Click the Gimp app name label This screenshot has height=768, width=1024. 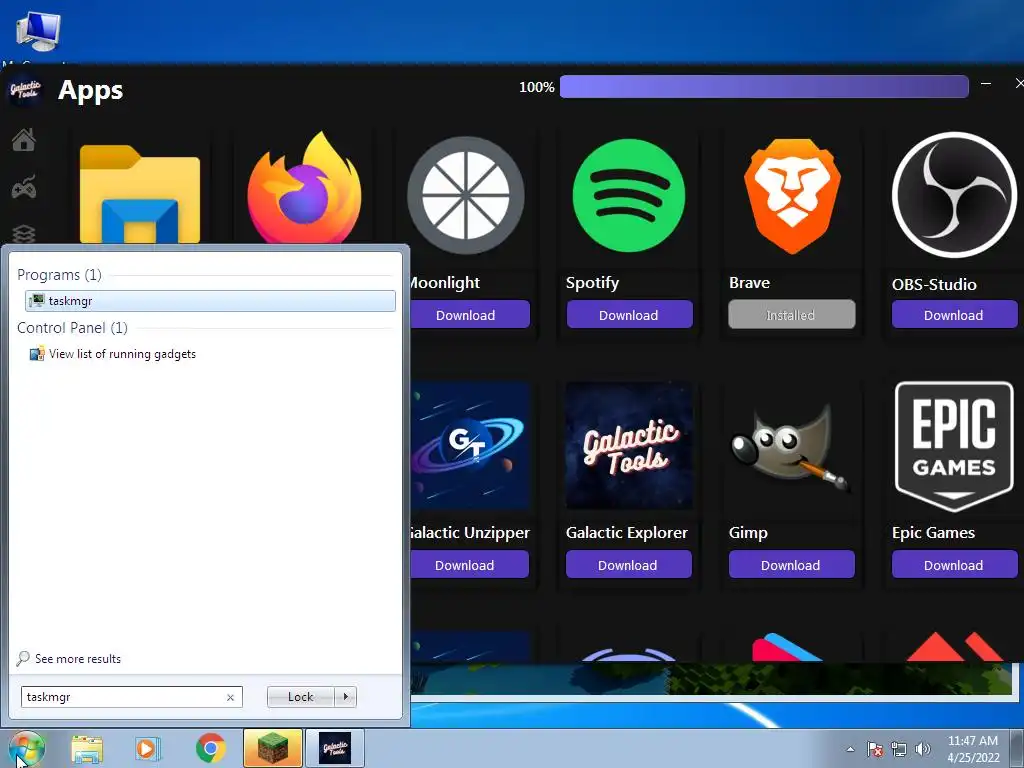[x=748, y=533]
